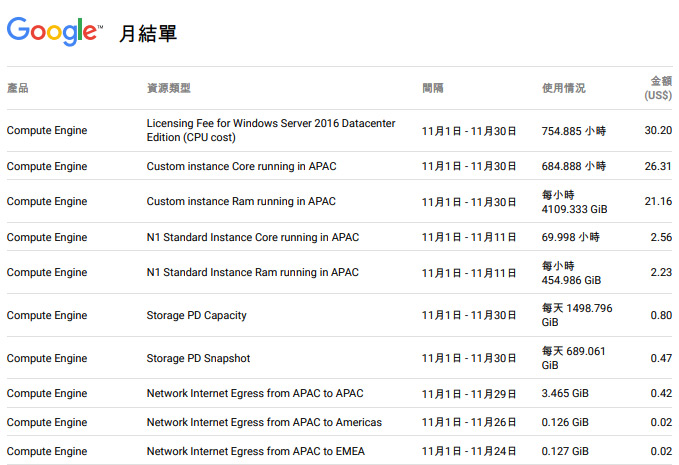The width and height of the screenshot is (679, 465).
Task: Click the 11月1日 - 11月26日 interval
Action: coord(469,423)
